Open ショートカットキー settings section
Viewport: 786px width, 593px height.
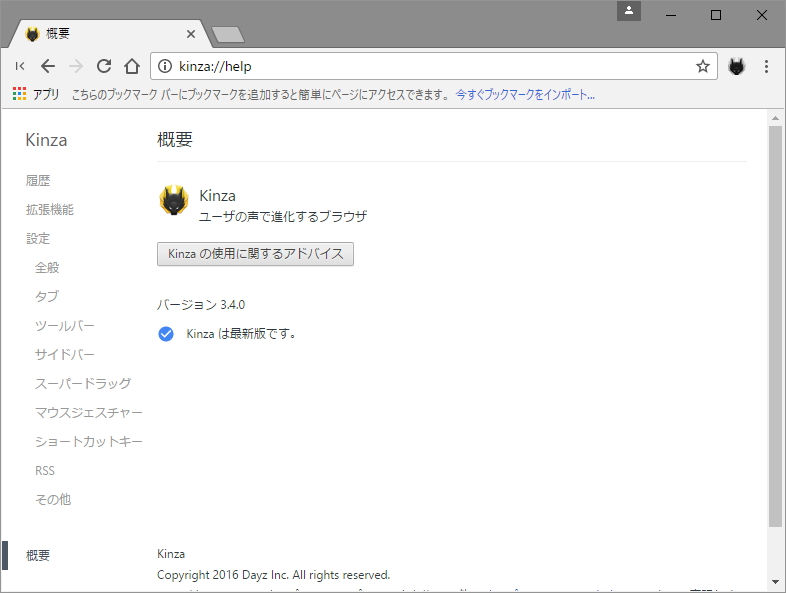tap(89, 442)
